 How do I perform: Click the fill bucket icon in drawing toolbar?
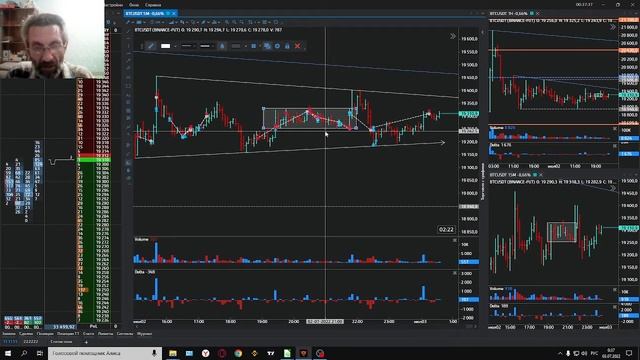(222, 46)
